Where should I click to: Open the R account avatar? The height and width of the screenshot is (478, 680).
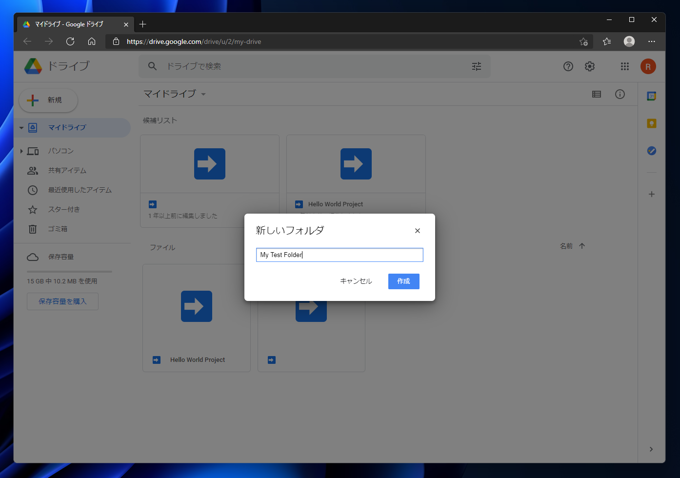[648, 66]
